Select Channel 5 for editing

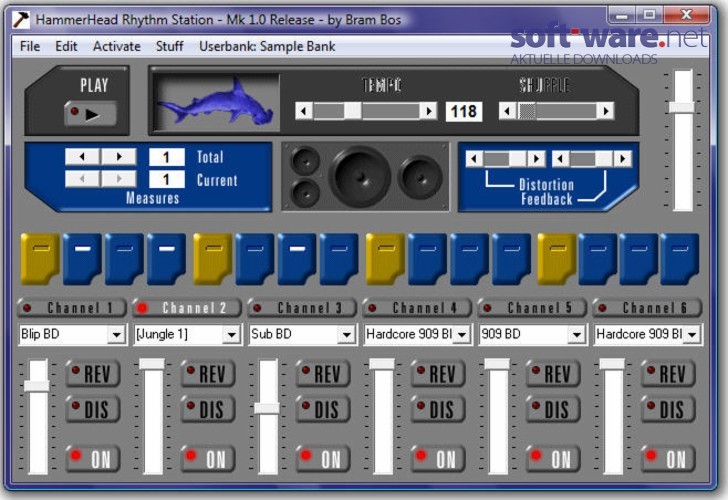(532, 308)
